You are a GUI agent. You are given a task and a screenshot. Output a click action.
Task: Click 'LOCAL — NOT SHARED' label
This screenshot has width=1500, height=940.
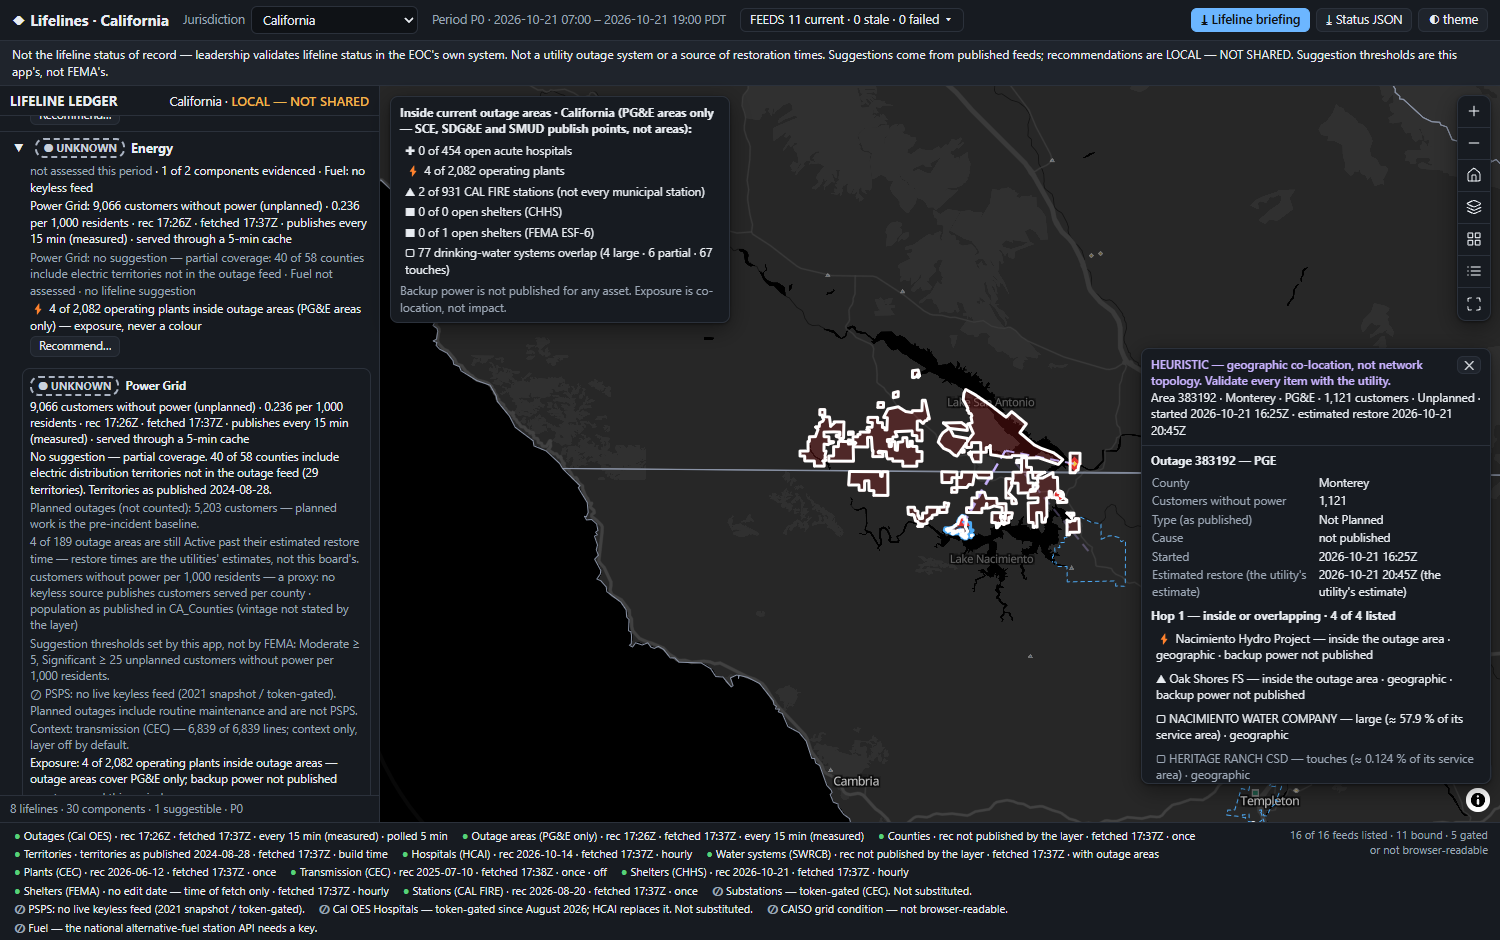click(x=300, y=102)
